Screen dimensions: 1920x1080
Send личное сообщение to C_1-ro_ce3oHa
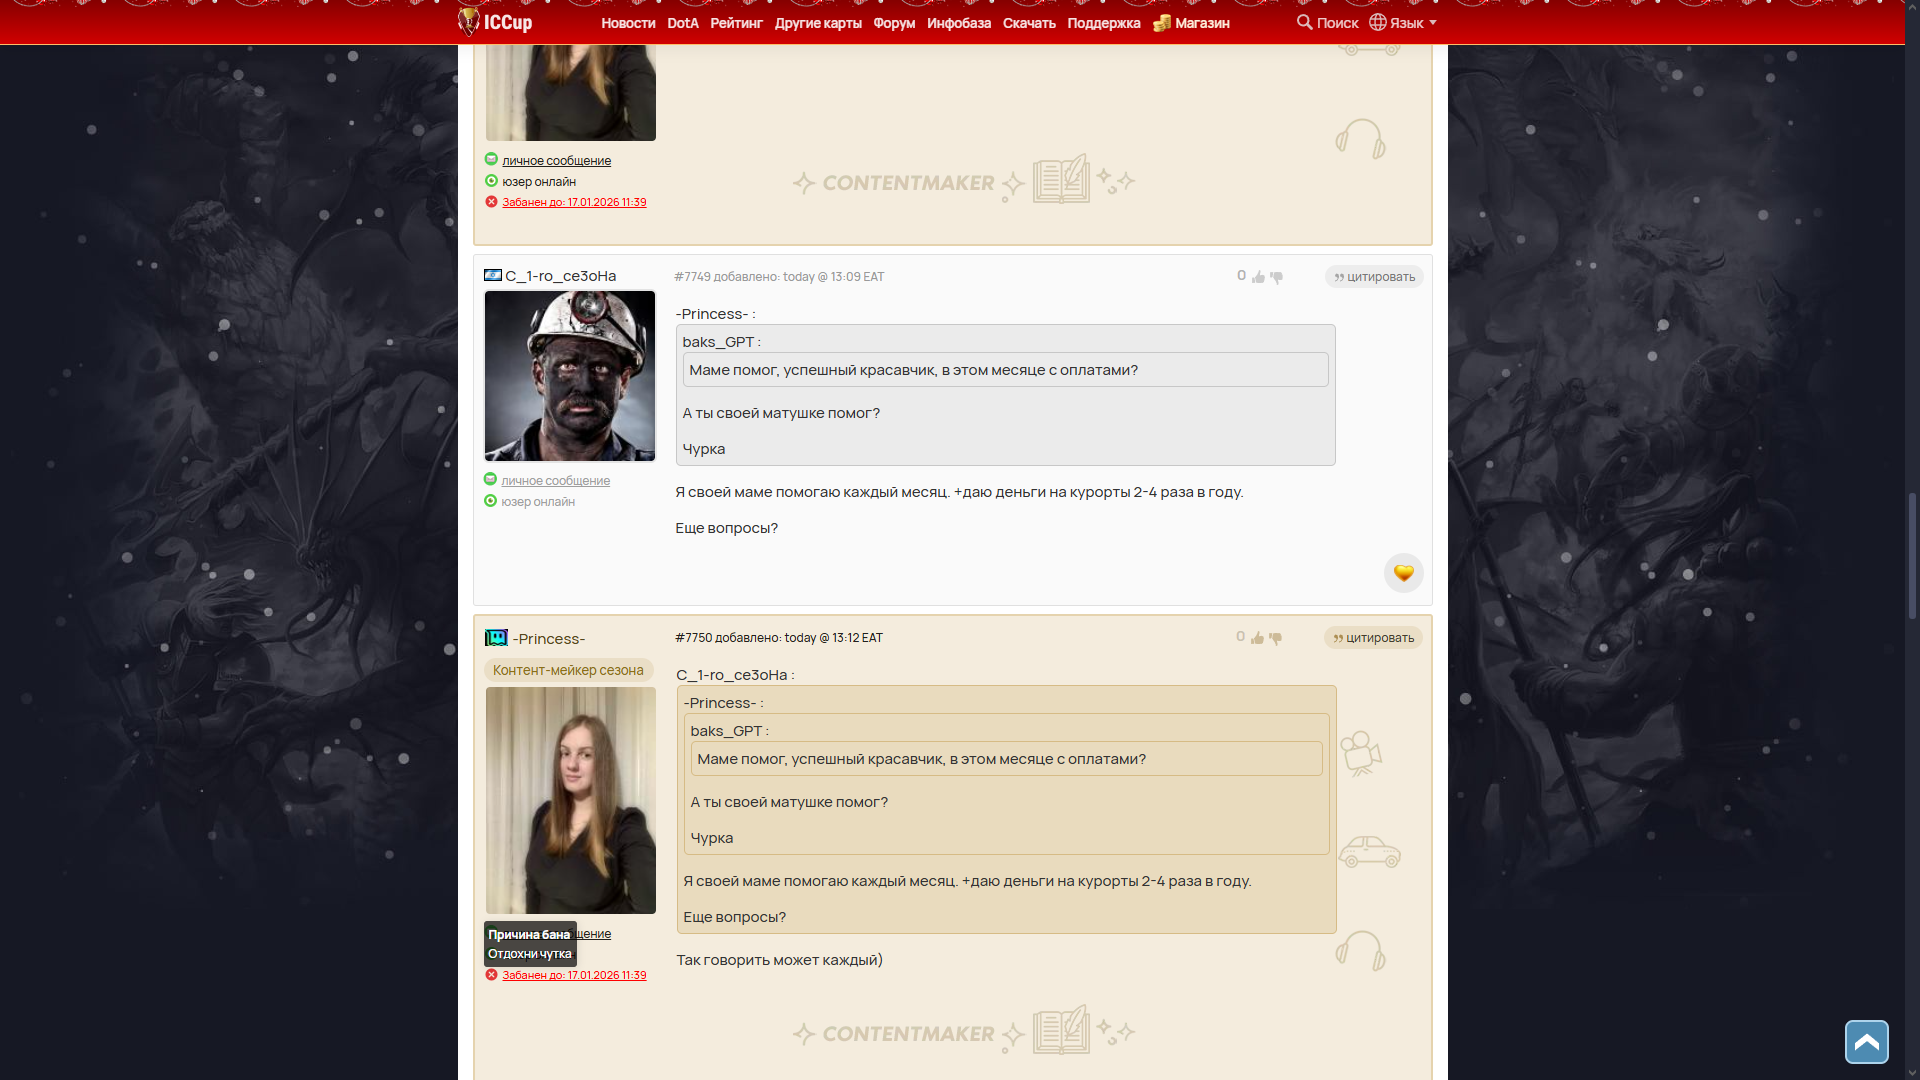point(555,481)
